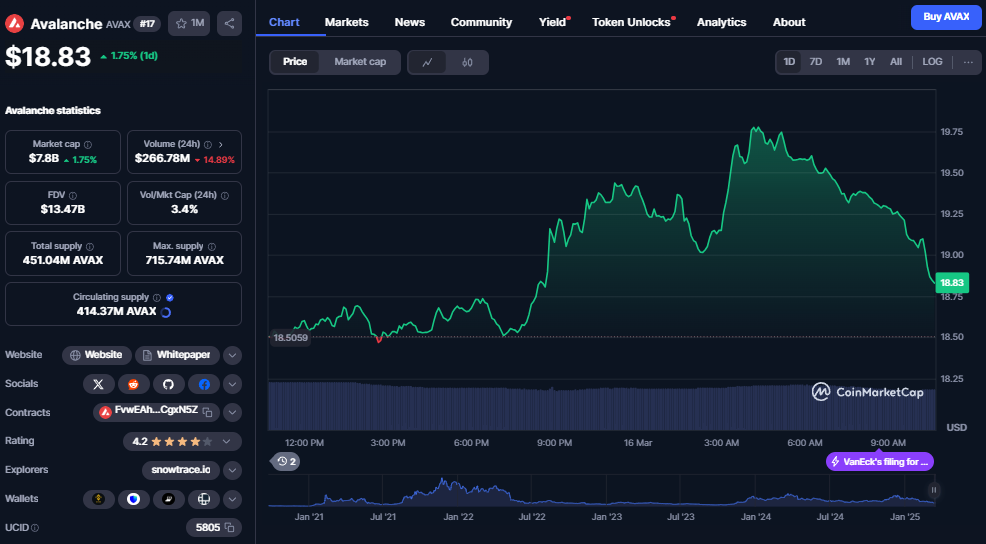Click Vol/Mkt Cap (24h) info icon

click(x=224, y=196)
